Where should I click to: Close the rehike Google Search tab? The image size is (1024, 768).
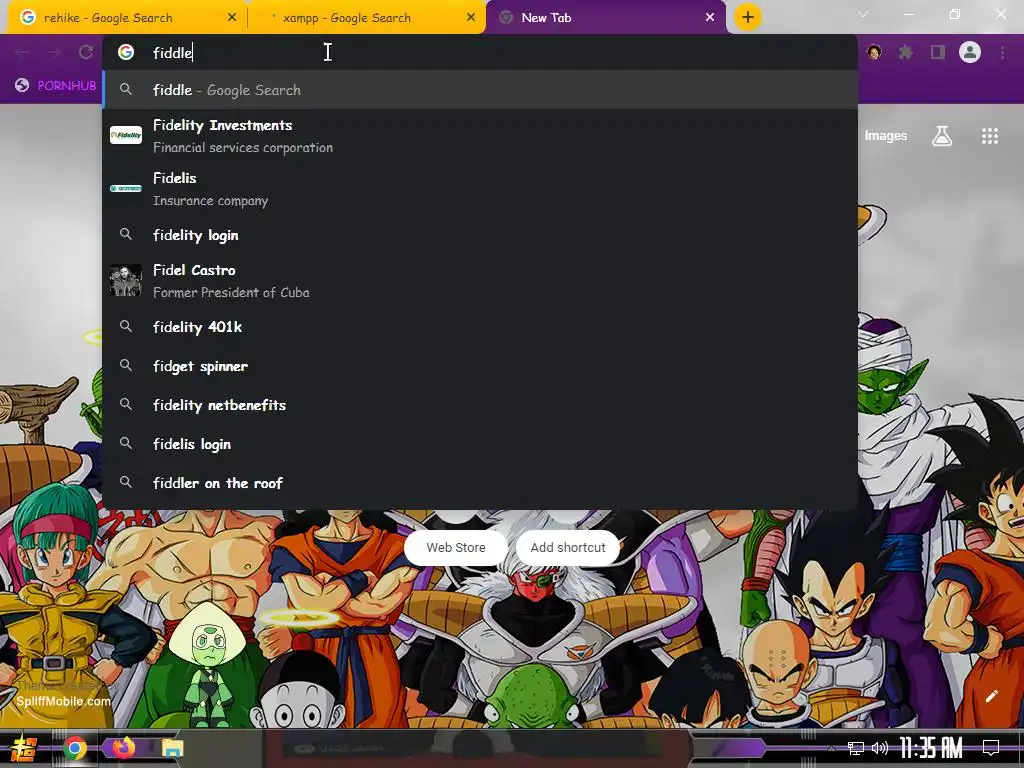(232, 18)
